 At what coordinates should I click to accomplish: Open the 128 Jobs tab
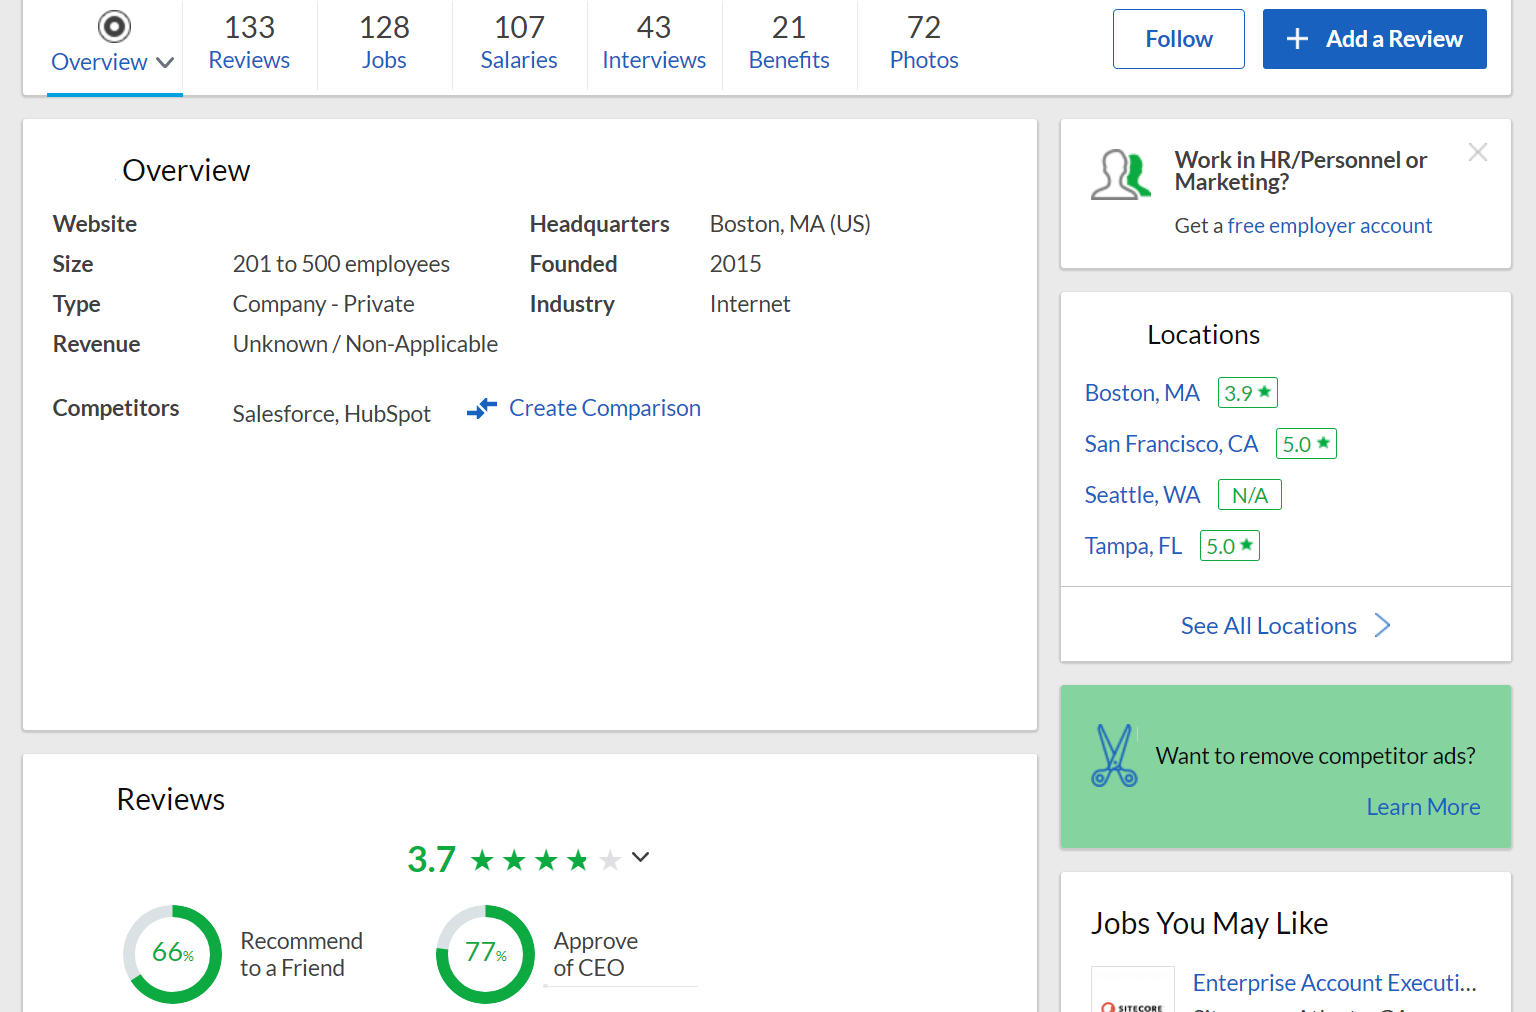point(384,43)
